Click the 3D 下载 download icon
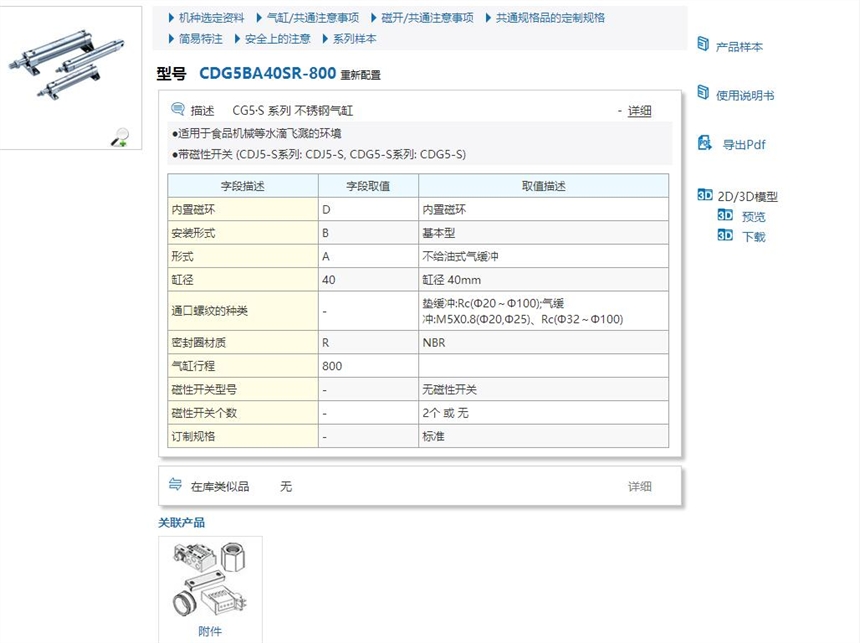860x643 pixels. pos(725,236)
